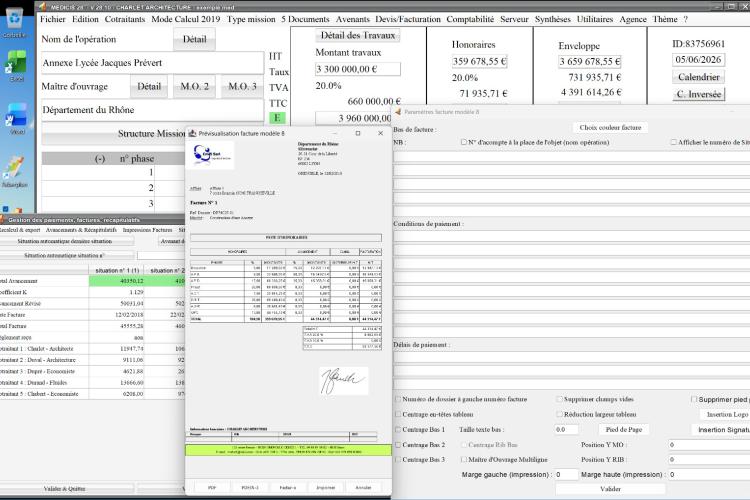Open the Thème menu

665,20
